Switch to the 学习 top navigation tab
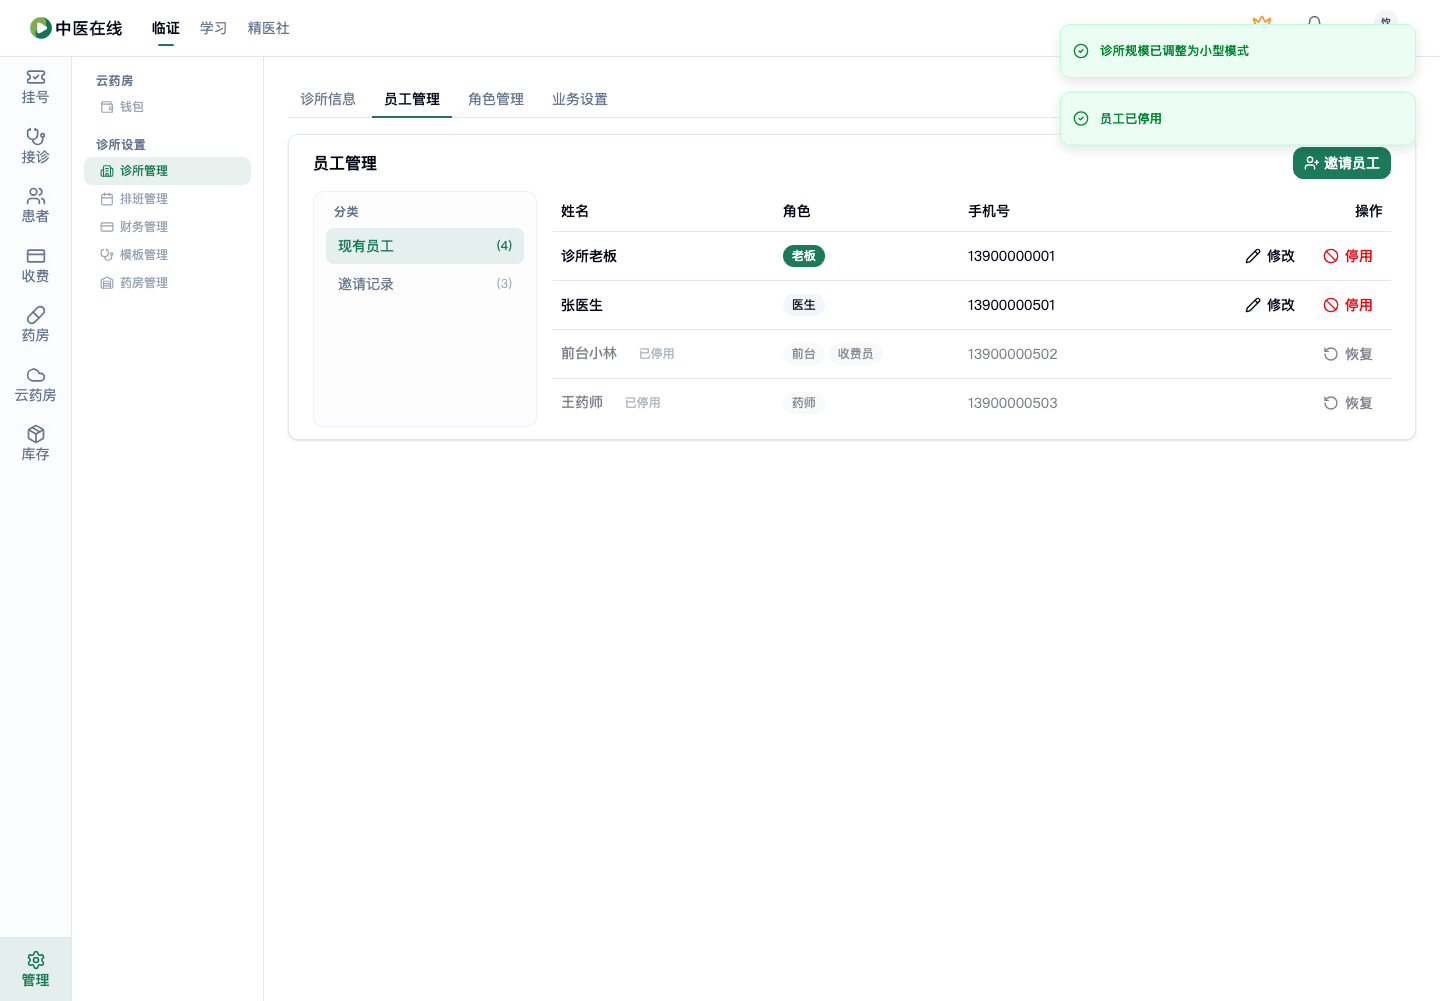1440x1001 pixels. click(x=214, y=28)
